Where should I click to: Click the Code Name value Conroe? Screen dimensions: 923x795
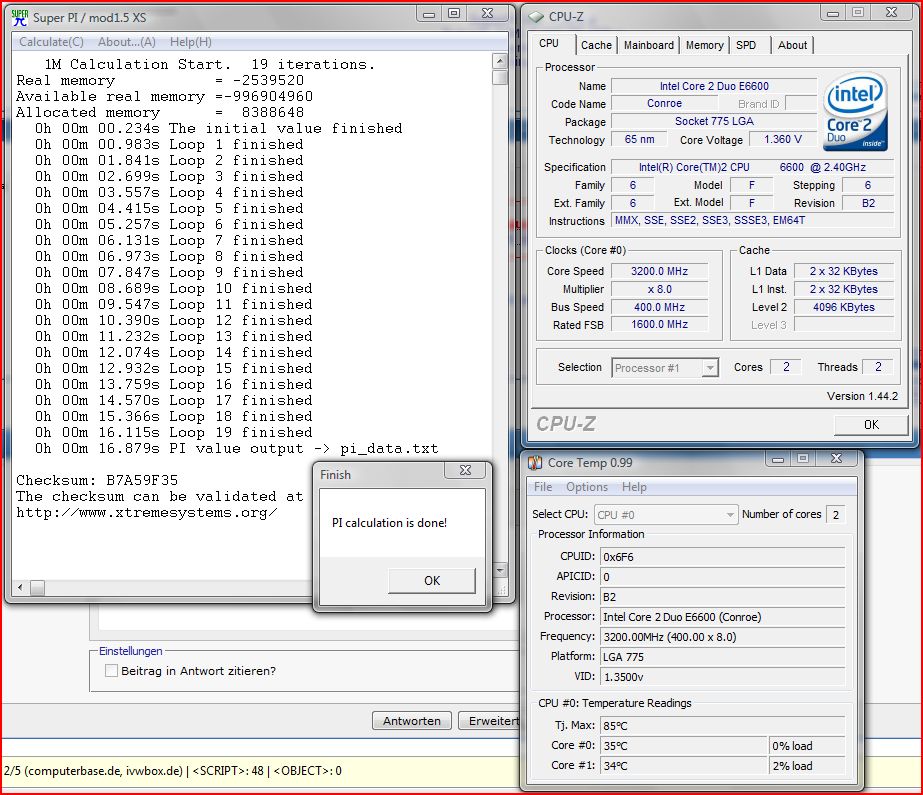pyautogui.click(x=665, y=103)
